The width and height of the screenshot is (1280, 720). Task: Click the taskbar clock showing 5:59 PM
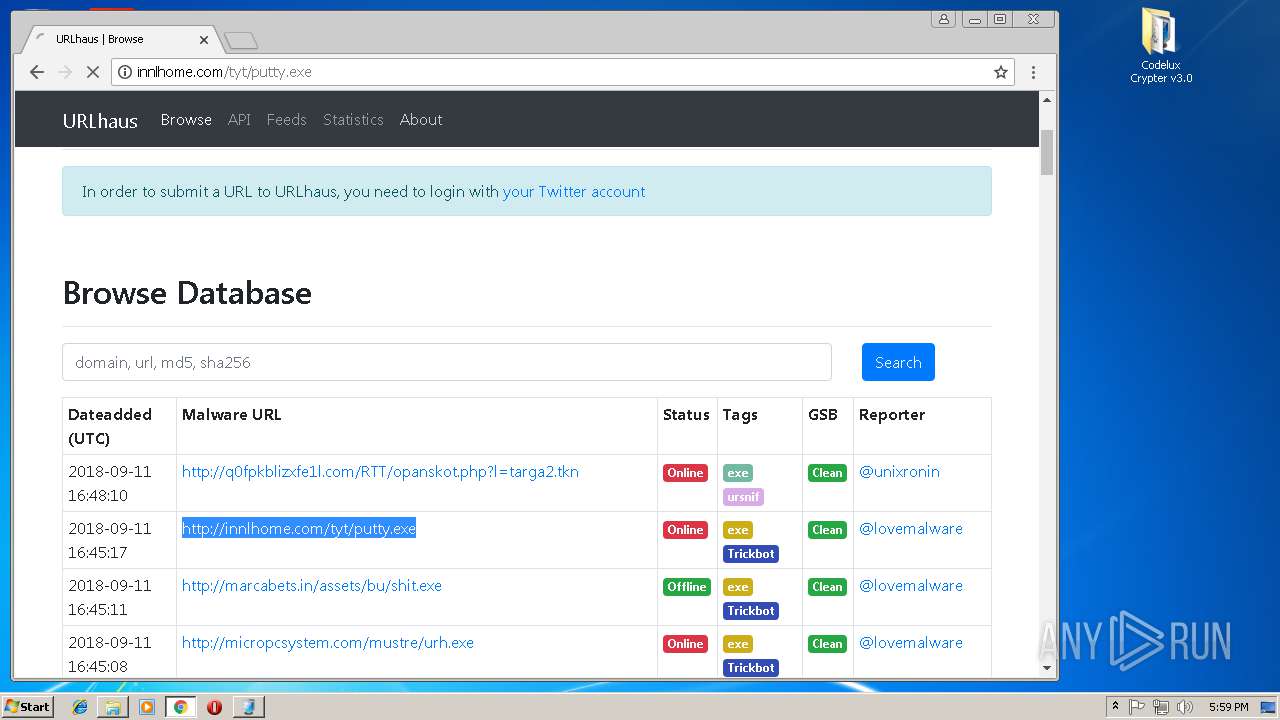pos(1228,707)
